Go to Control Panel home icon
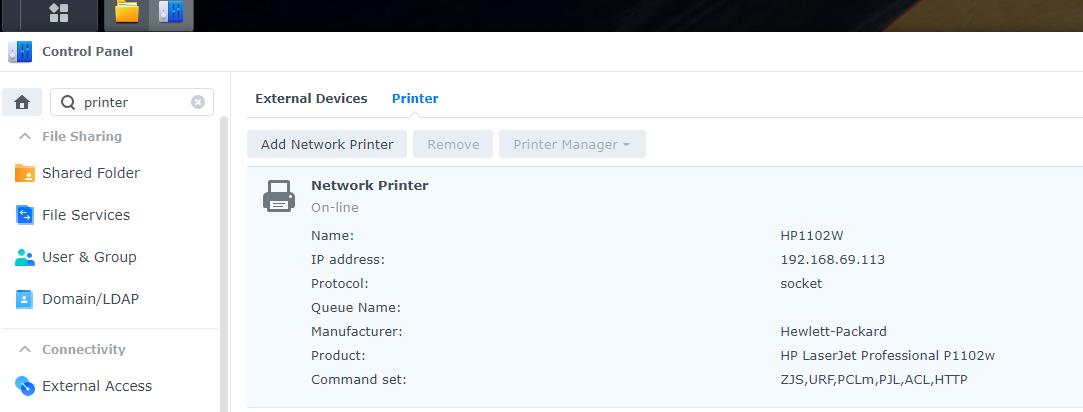The height and width of the screenshot is (412, 1083). click(x=22, y=102)
